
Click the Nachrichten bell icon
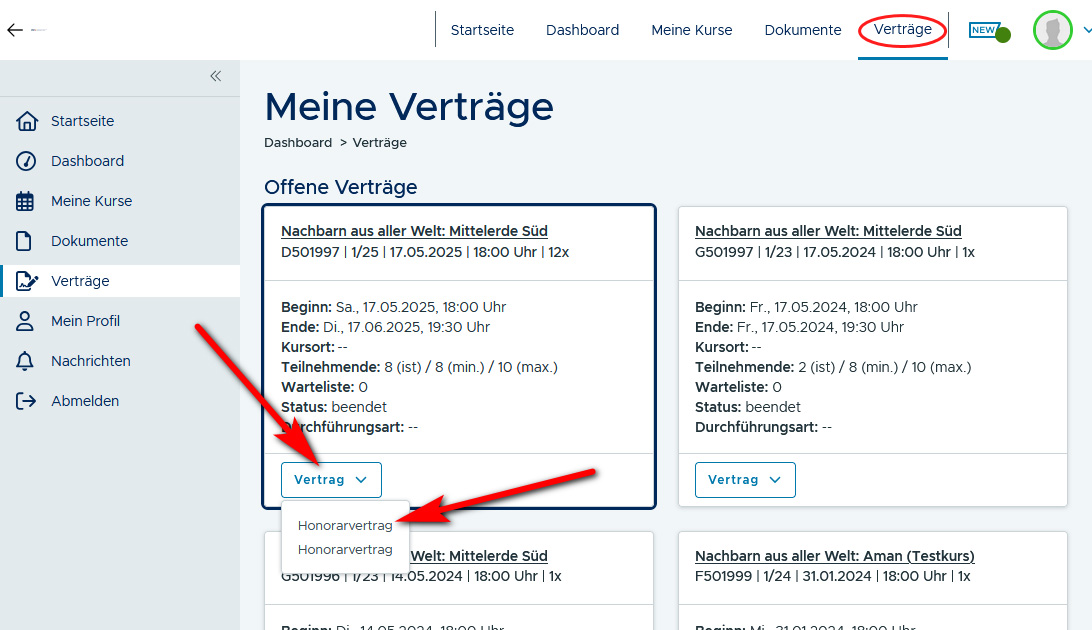pyautogui.click(x=26, y=361)
